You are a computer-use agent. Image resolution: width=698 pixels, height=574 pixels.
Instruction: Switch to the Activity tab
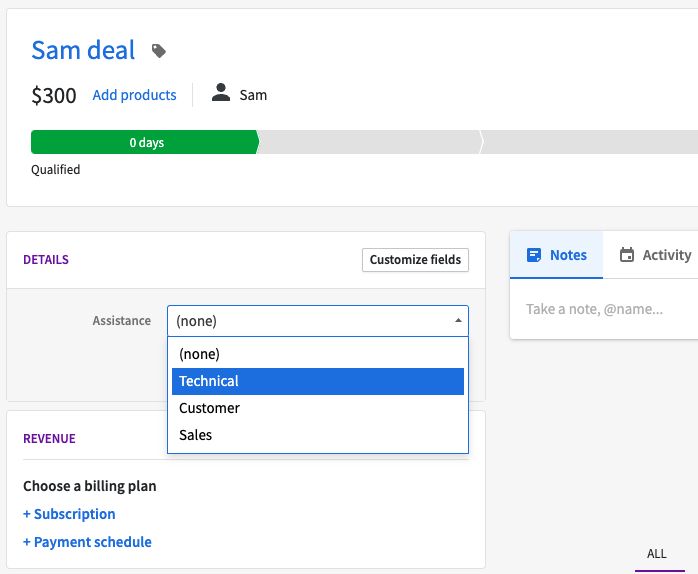click(x=655, y=255)
